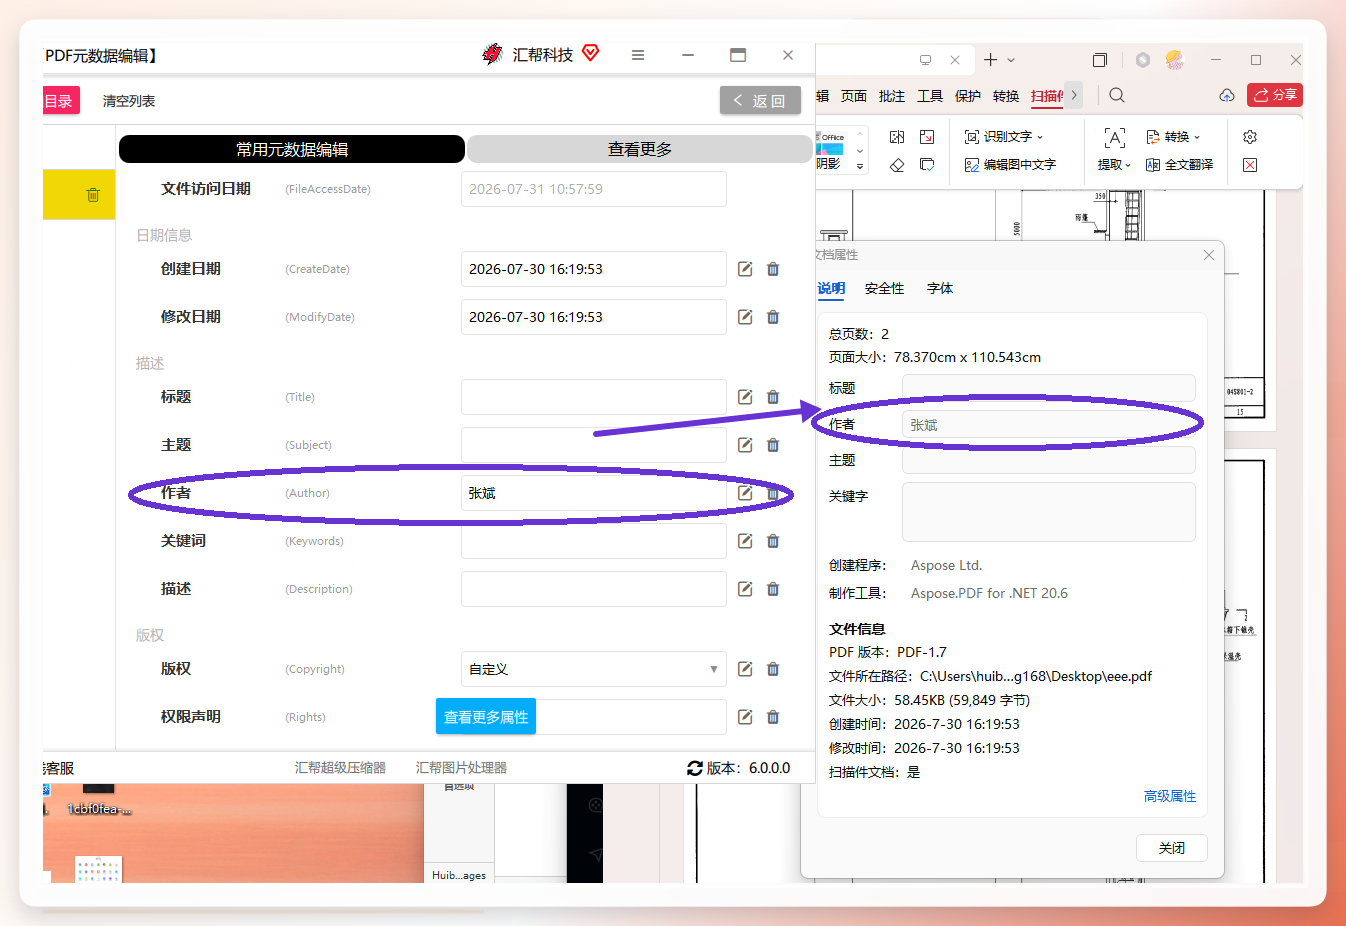The image size is (1346, 926).
Task: Click the edit icon for 主题 row
Action: (x=745, y=445)
